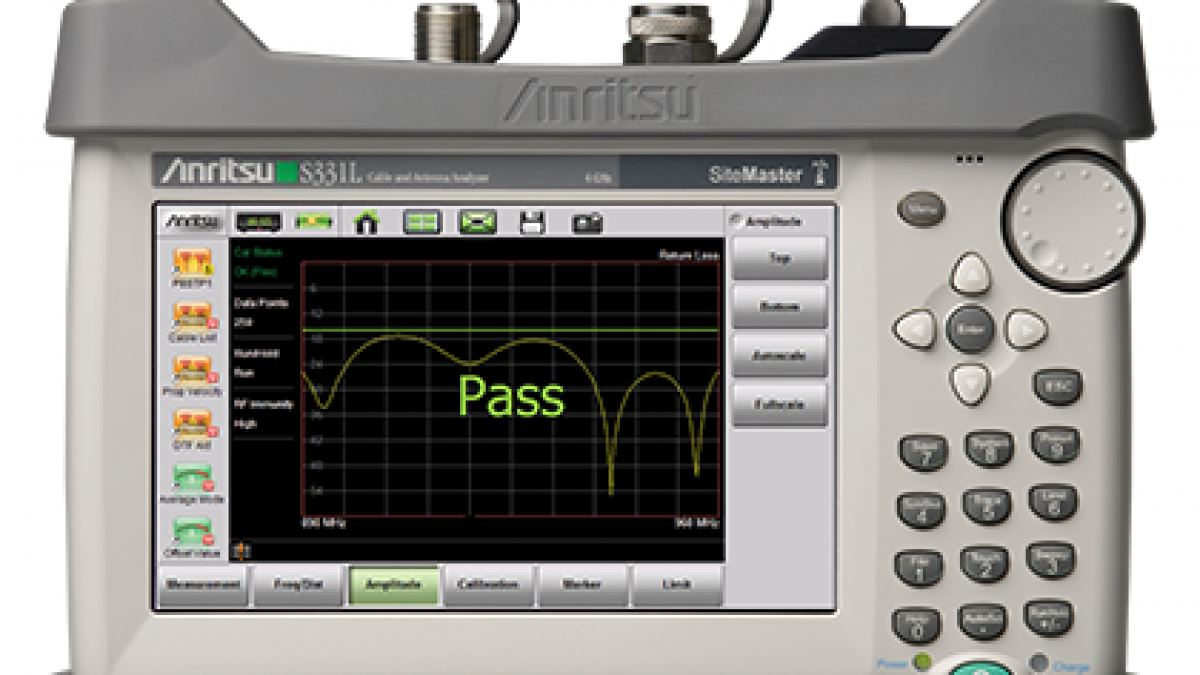1200x675 pixels.
Task: Tap the 8 key on the keypad
Action: click(x=989, y=448)
